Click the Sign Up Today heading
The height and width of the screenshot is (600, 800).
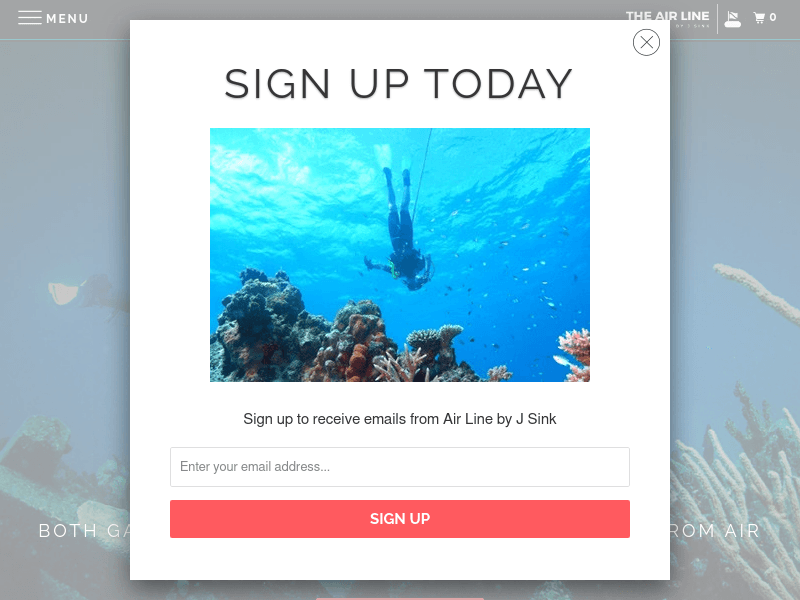pos(398,84)
